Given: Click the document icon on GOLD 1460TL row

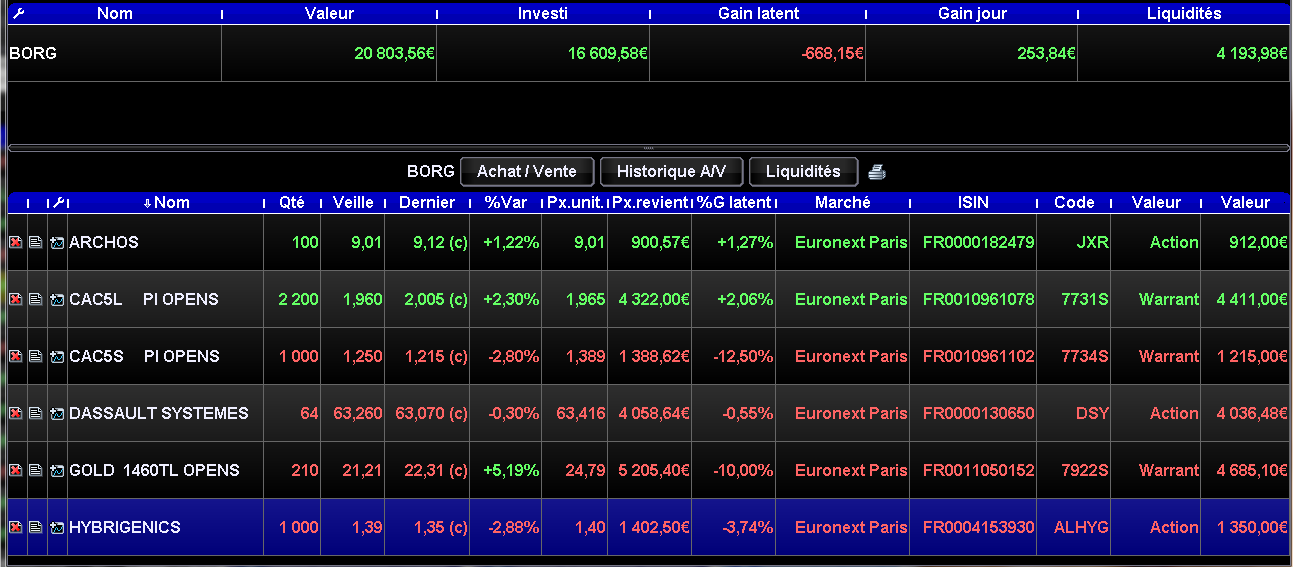Looking at the screenshot, I should coord(35,471).
